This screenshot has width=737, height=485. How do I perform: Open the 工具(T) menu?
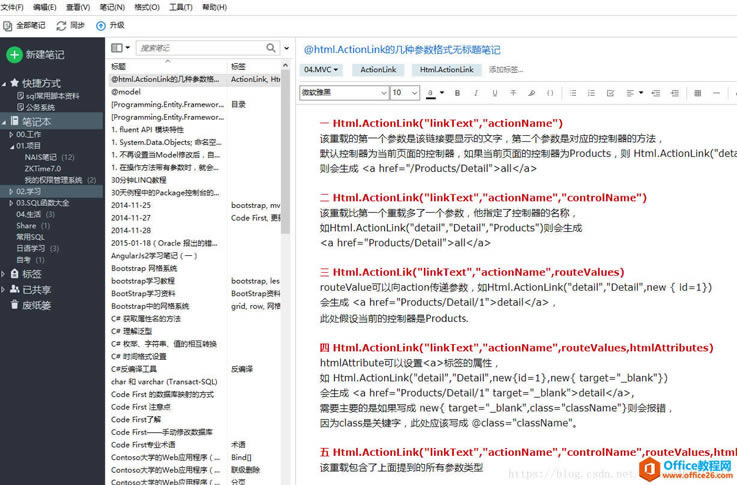coord(181,7)
